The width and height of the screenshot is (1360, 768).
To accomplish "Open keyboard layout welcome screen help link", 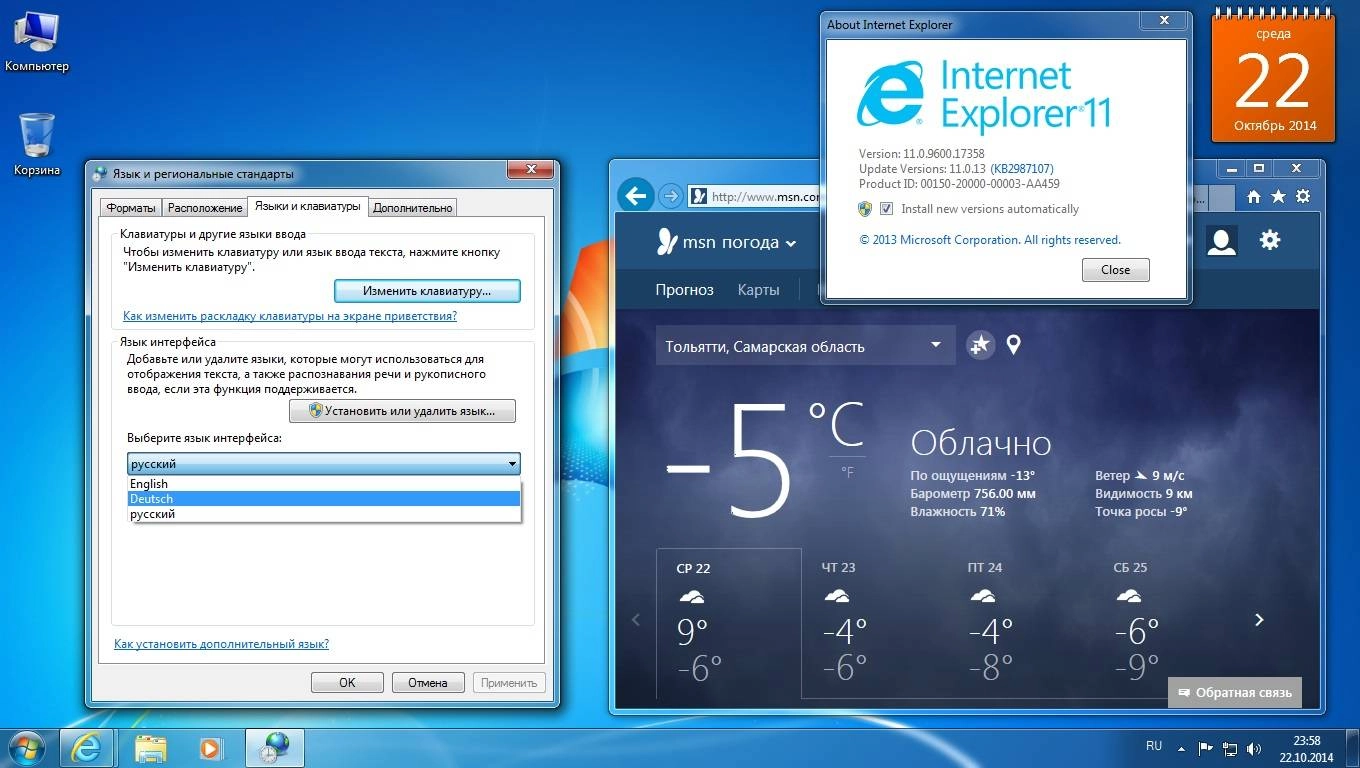I will pyautogui.click(x=290, y=316).
